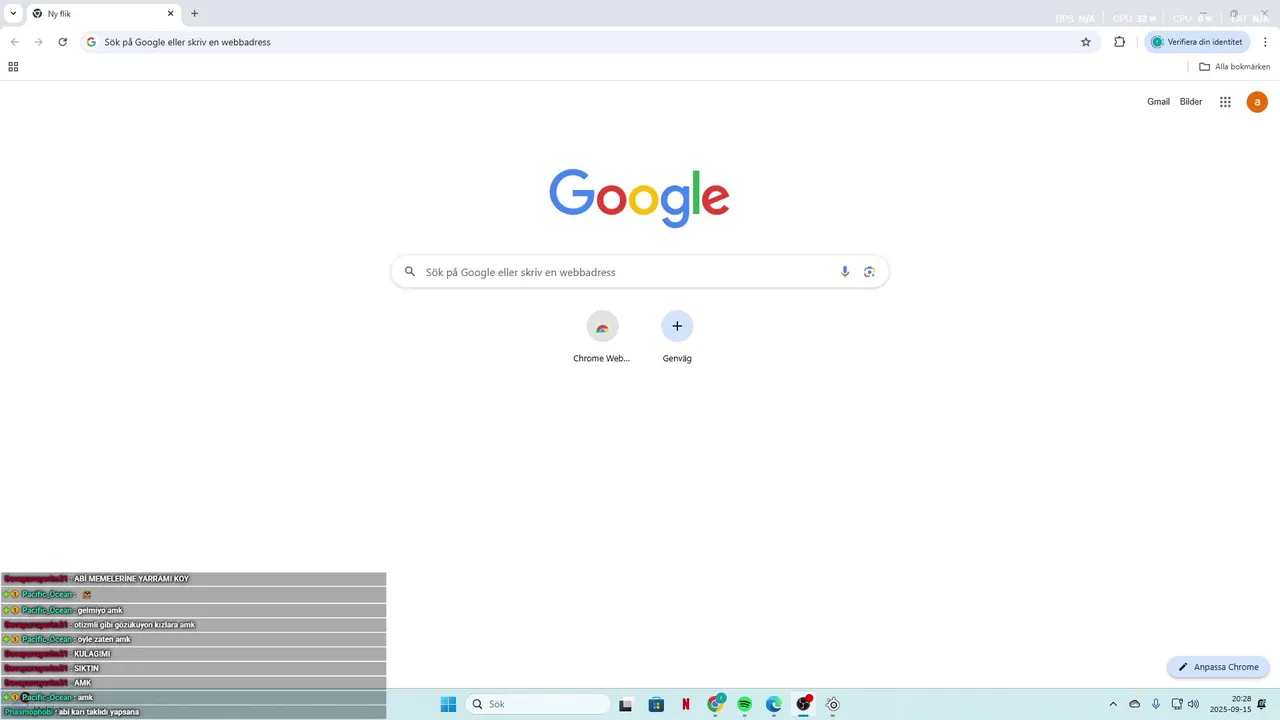1280x720 pixels.
Task: Open the Extensions puzzle icon
Action: 1120,42
